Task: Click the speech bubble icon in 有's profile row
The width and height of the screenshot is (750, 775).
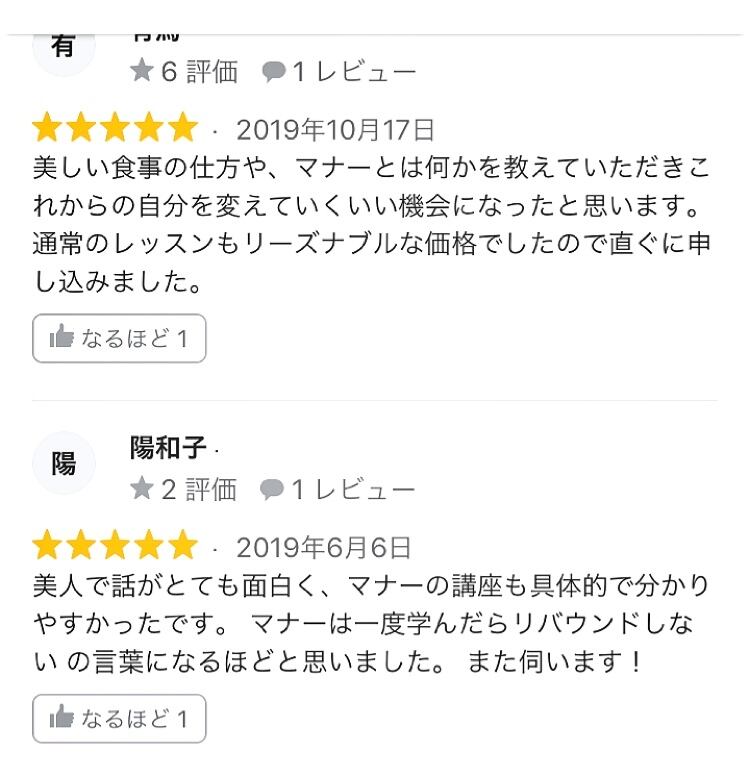Action: 273,72
